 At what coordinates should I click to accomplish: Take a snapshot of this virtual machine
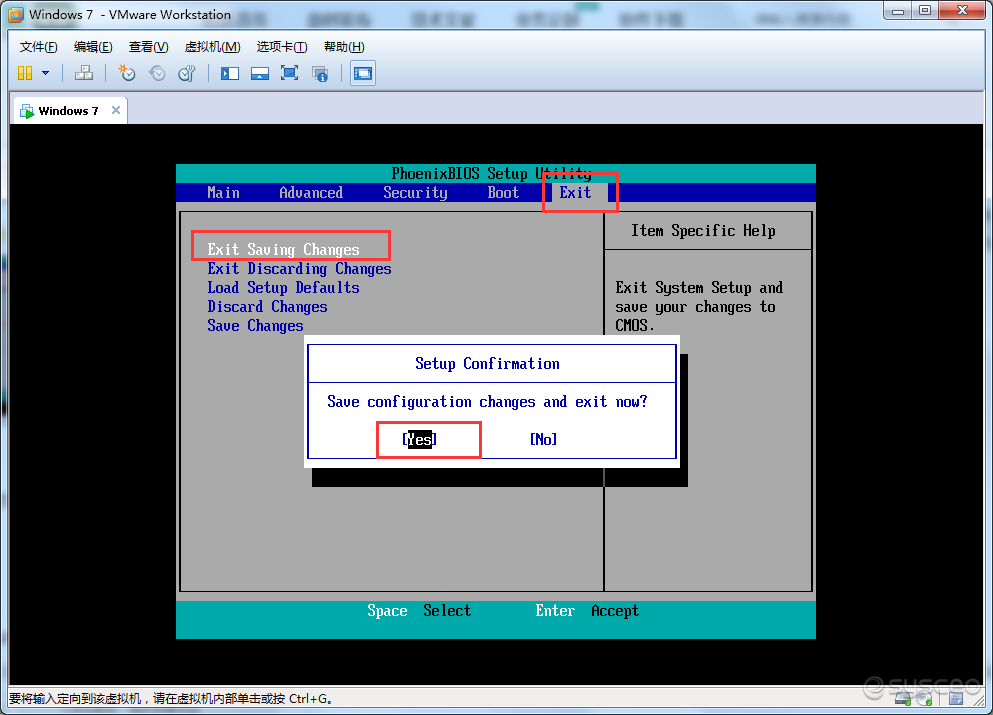(127, 73)
